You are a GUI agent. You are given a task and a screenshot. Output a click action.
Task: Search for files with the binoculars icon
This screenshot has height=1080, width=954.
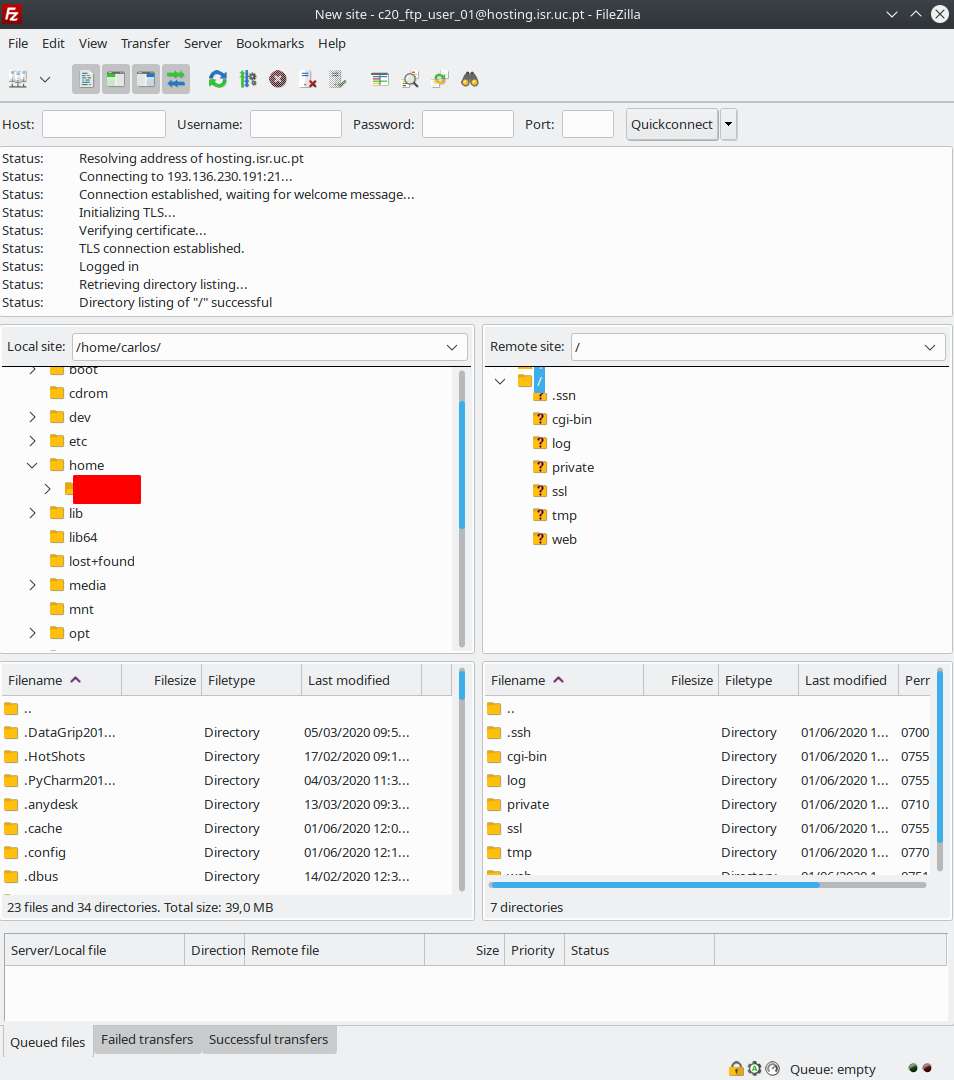coord(470,79)
